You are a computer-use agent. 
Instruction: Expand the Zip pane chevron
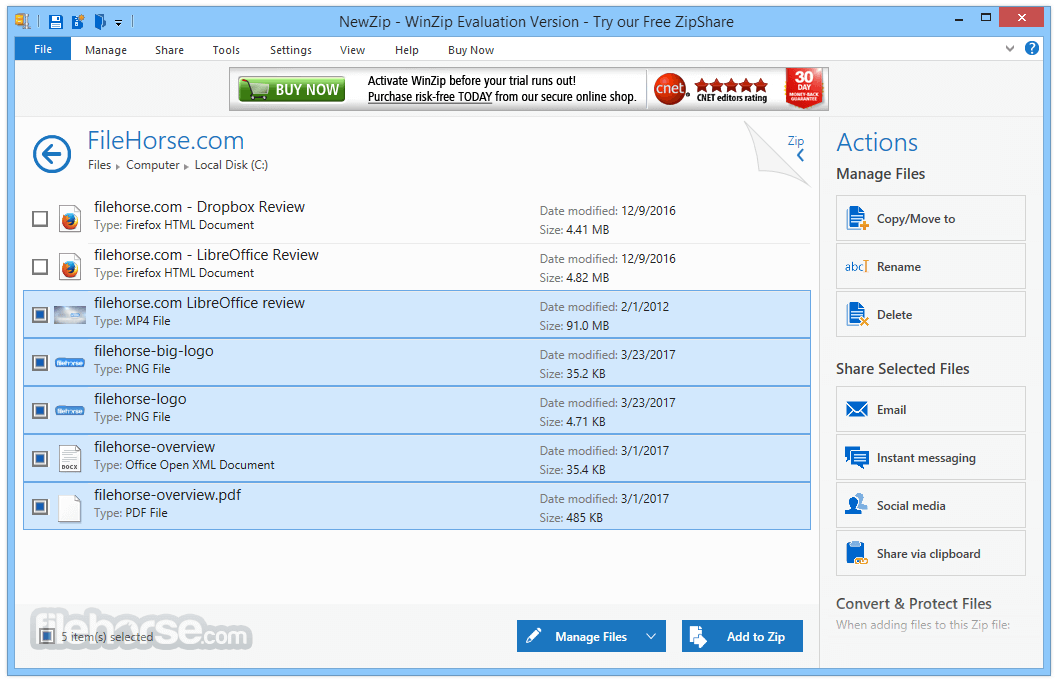800,156
